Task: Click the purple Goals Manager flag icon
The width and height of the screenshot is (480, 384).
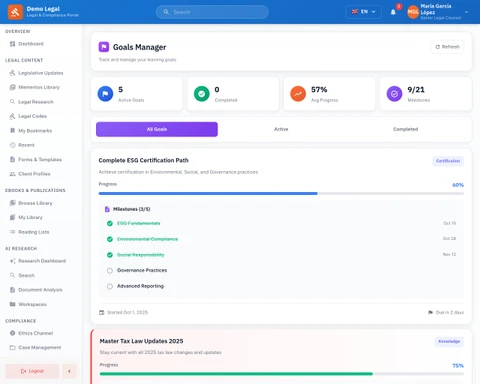Action: tap(104, 47)
